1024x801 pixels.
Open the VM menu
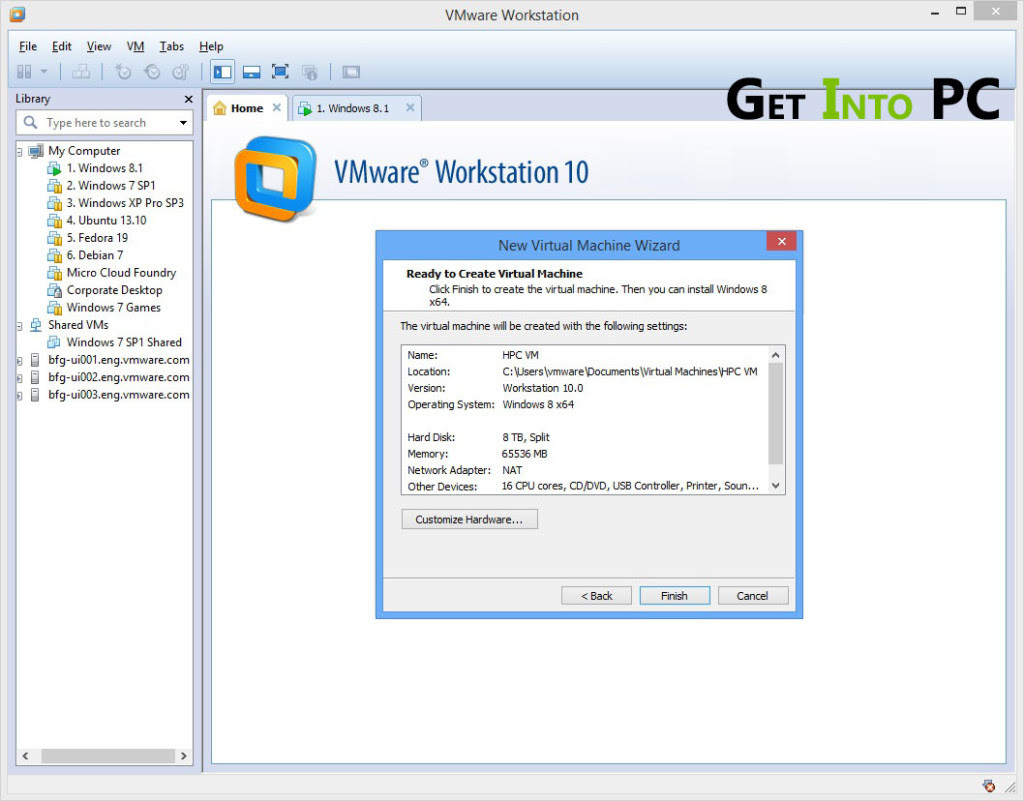[135, 46]
